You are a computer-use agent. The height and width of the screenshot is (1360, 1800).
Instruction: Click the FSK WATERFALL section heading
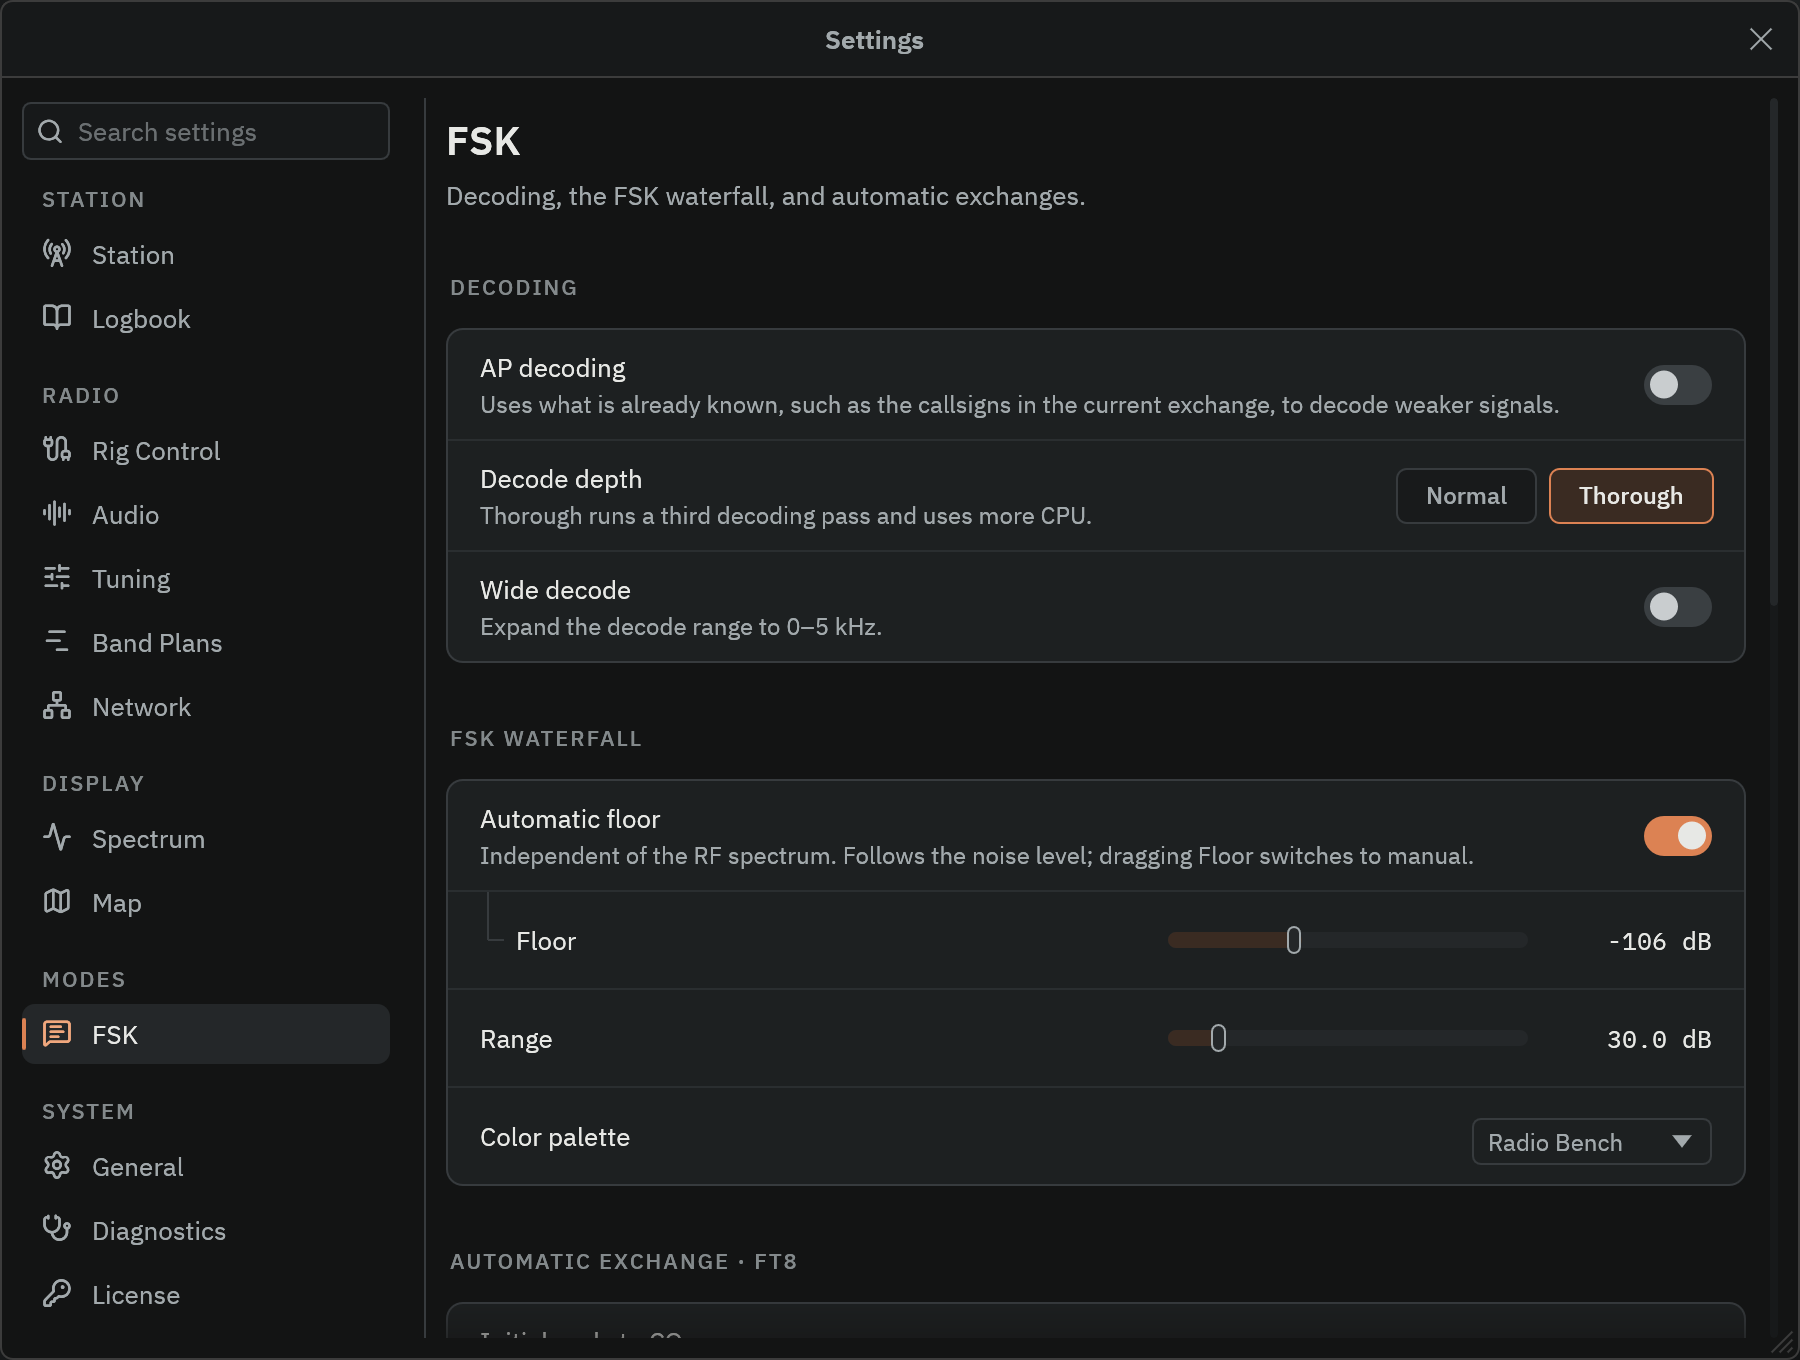[x=545, y=738]
